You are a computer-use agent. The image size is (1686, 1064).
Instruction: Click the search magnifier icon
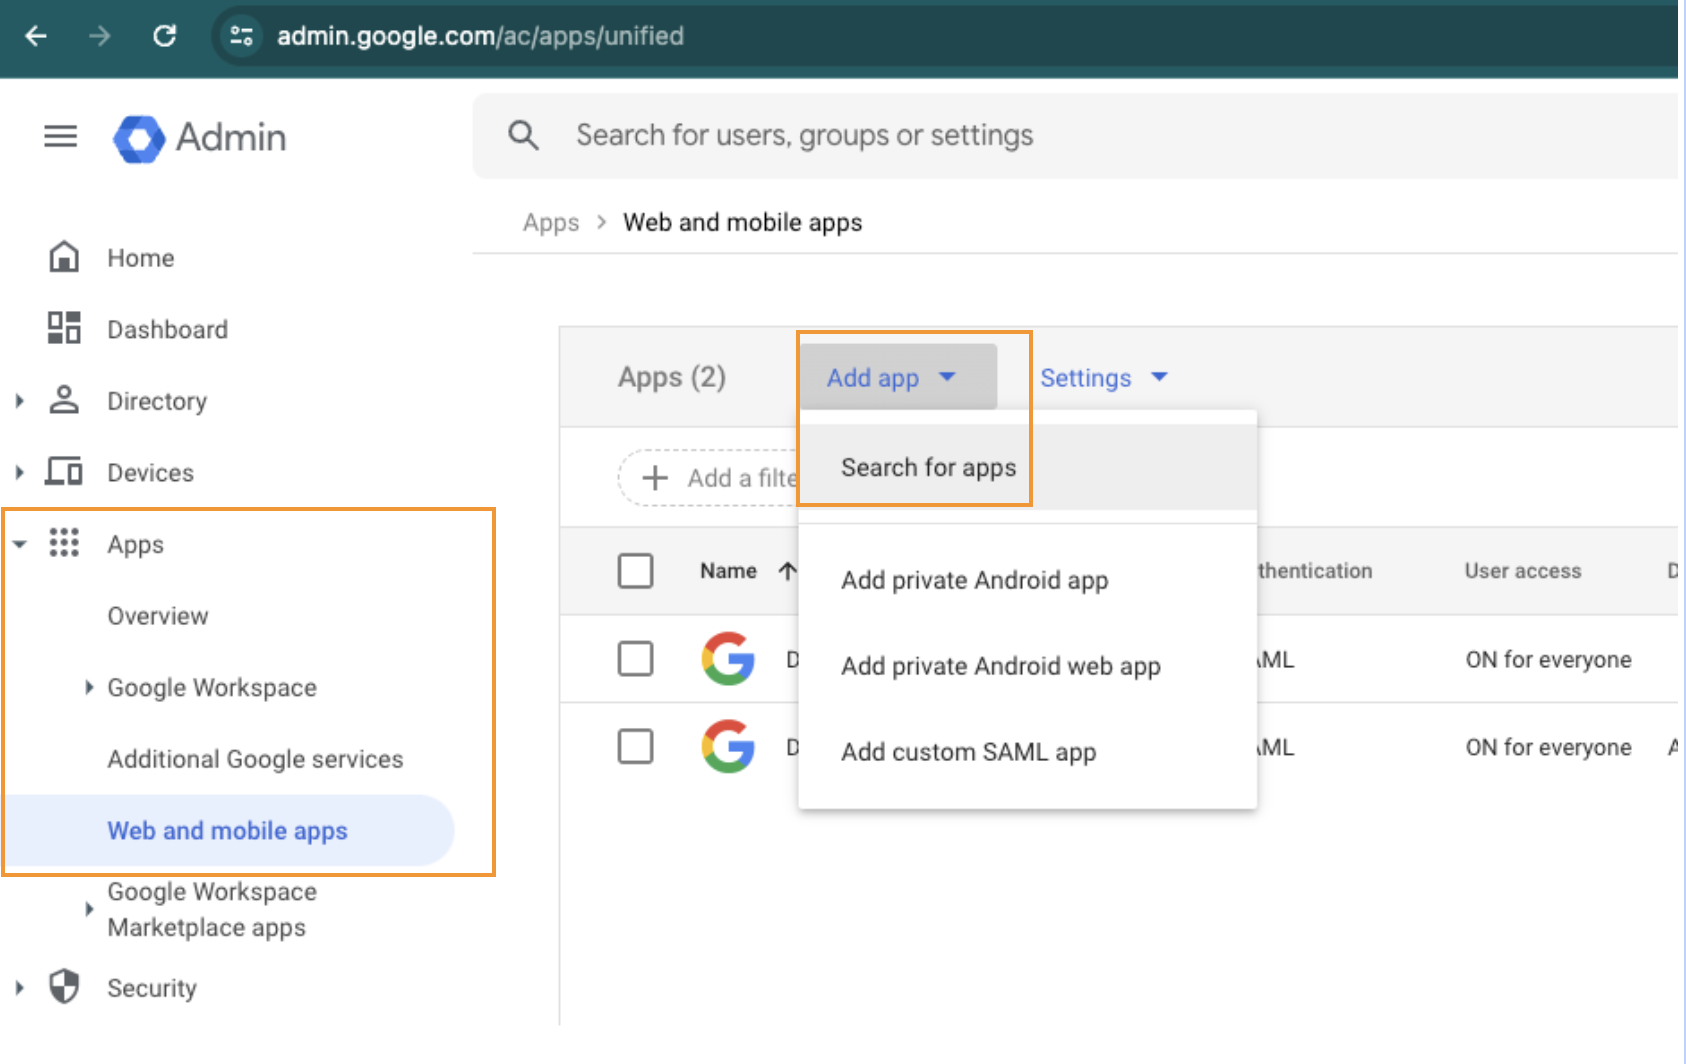(523, 135)
